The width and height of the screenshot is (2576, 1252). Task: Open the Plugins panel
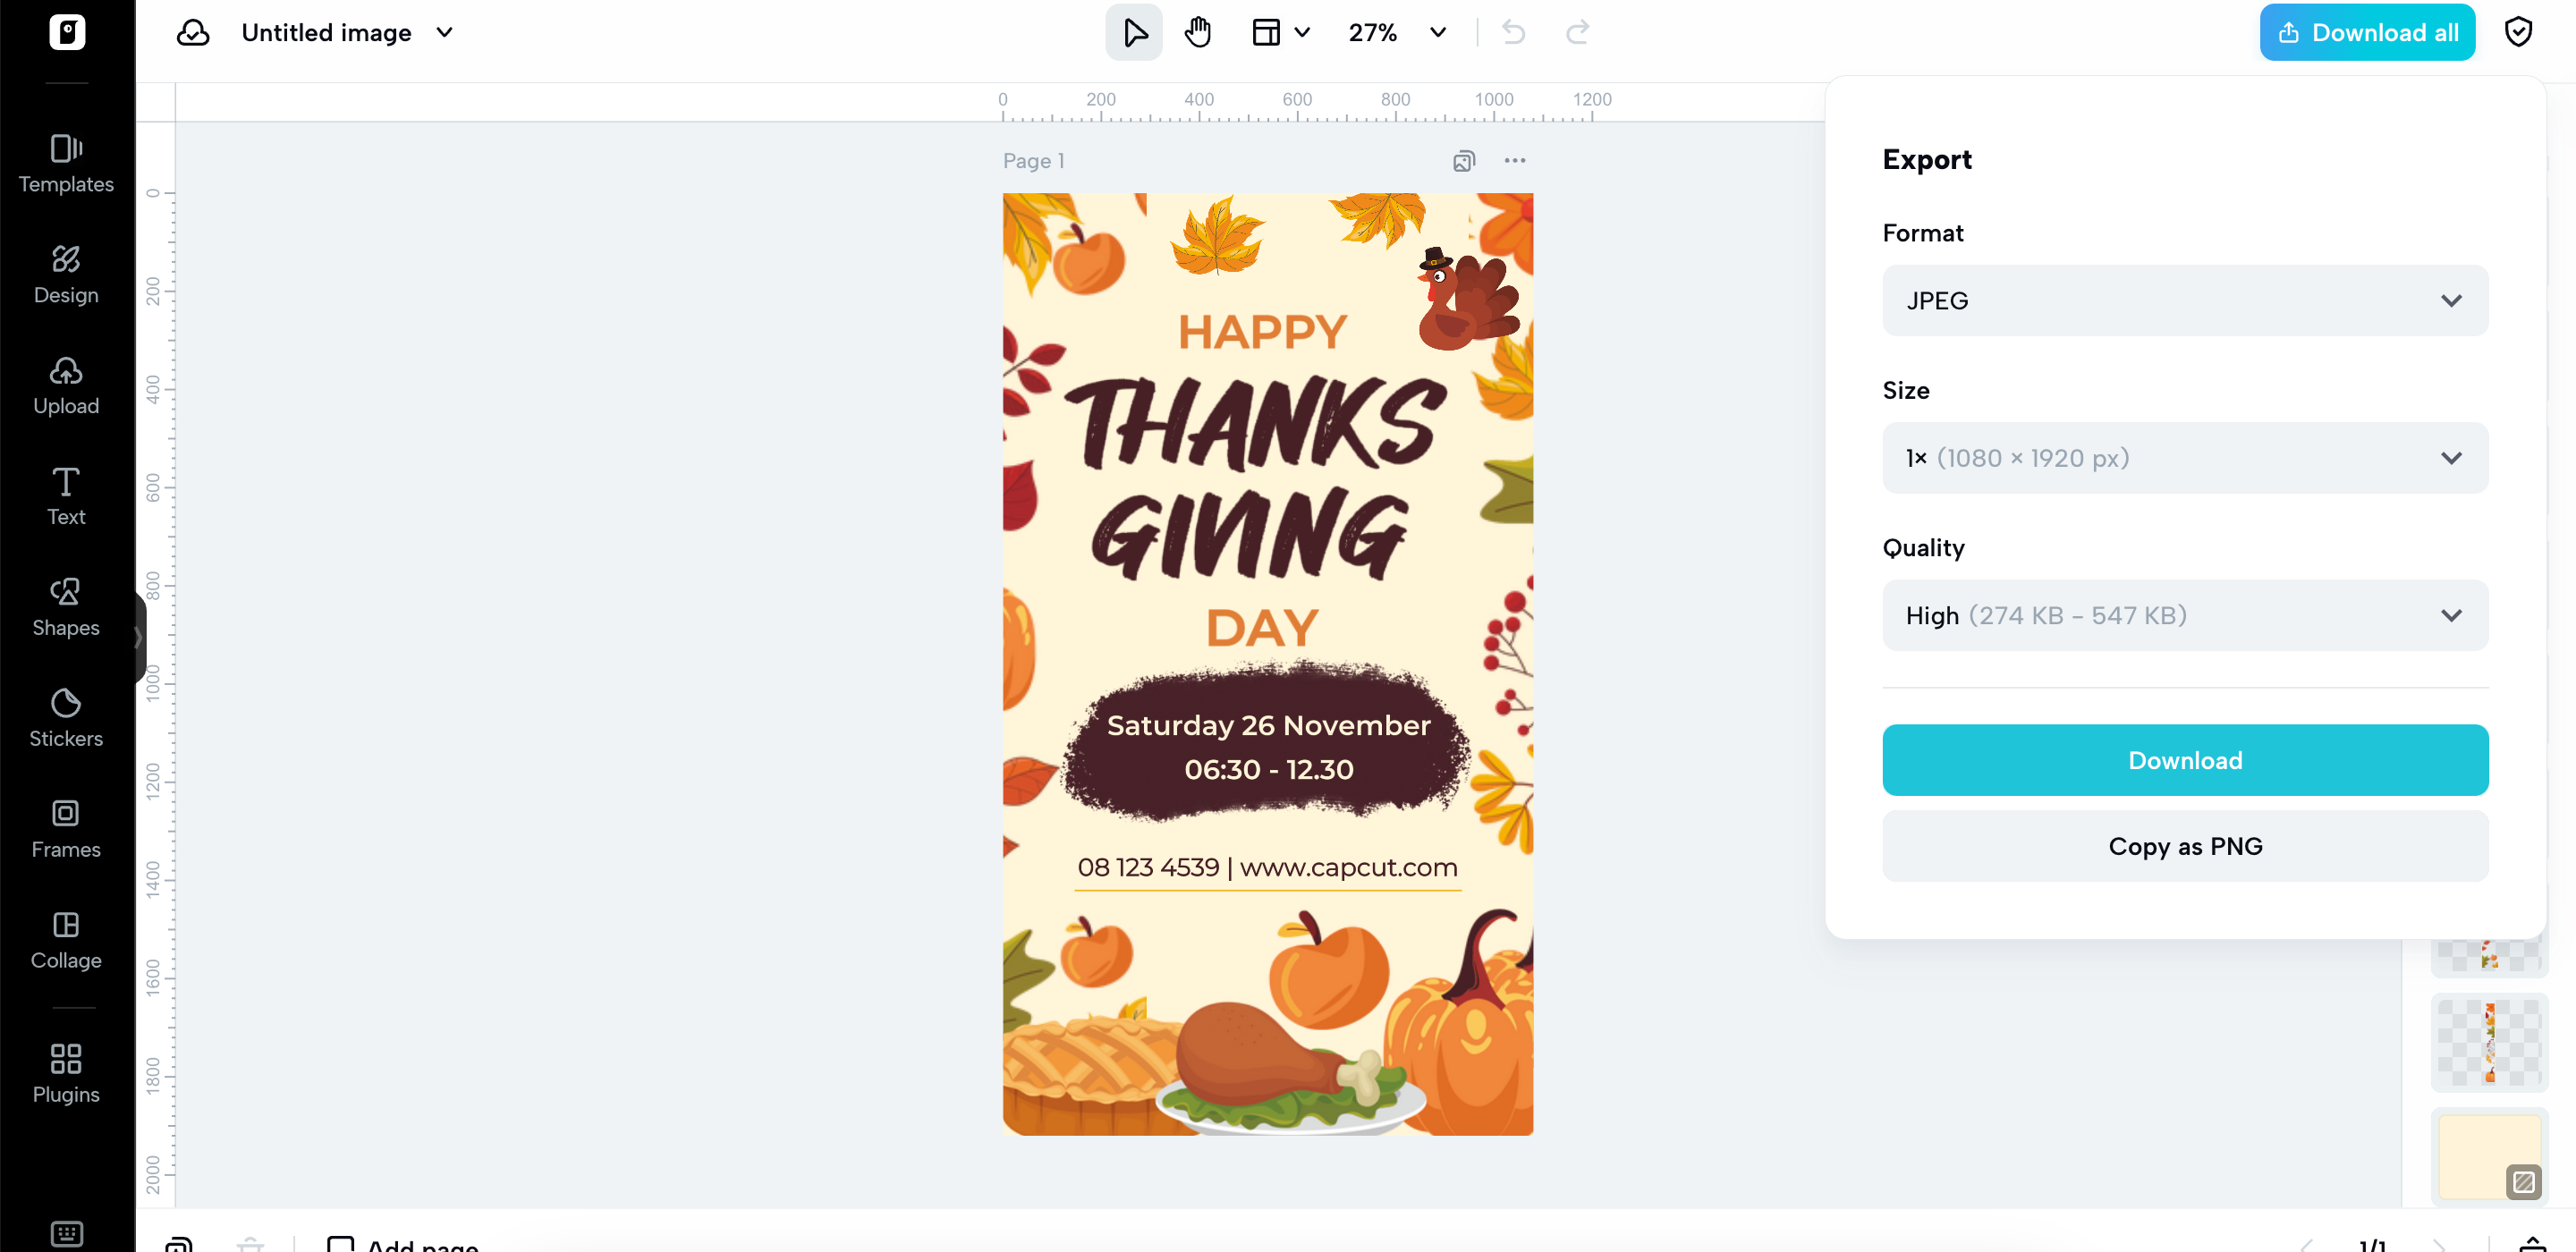[x=66, y=1073]
